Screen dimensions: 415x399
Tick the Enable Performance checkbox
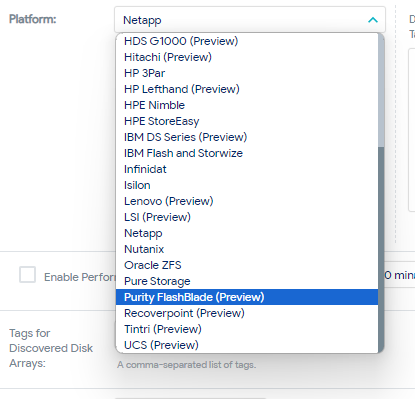click(27, 275)
